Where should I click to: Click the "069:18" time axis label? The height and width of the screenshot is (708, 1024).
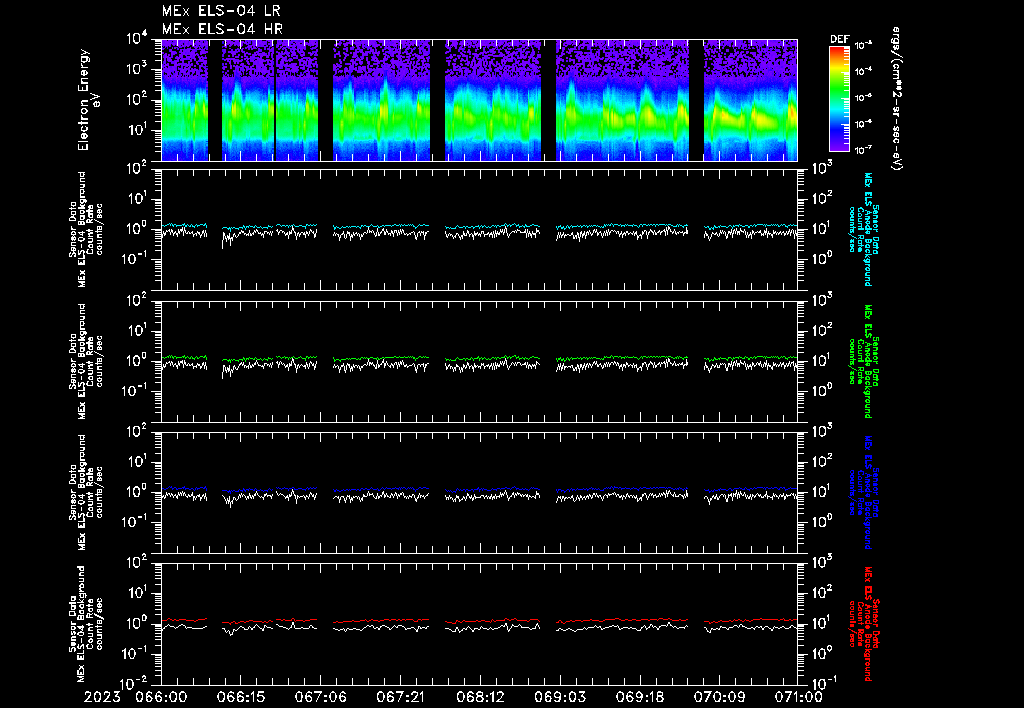point(639,698)
